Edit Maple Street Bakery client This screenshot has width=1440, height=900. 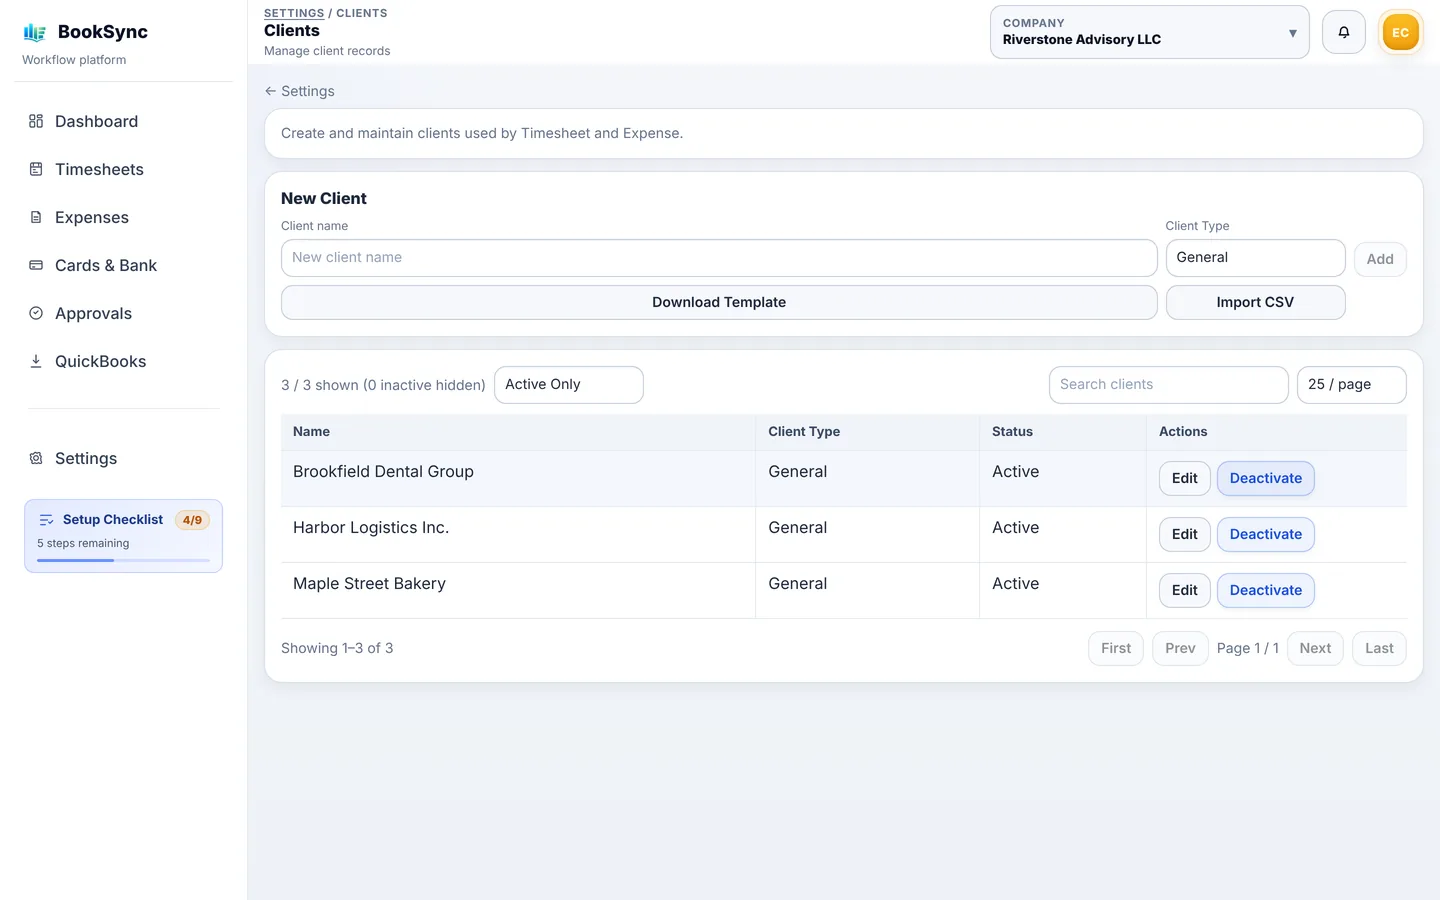(1185, 590)
